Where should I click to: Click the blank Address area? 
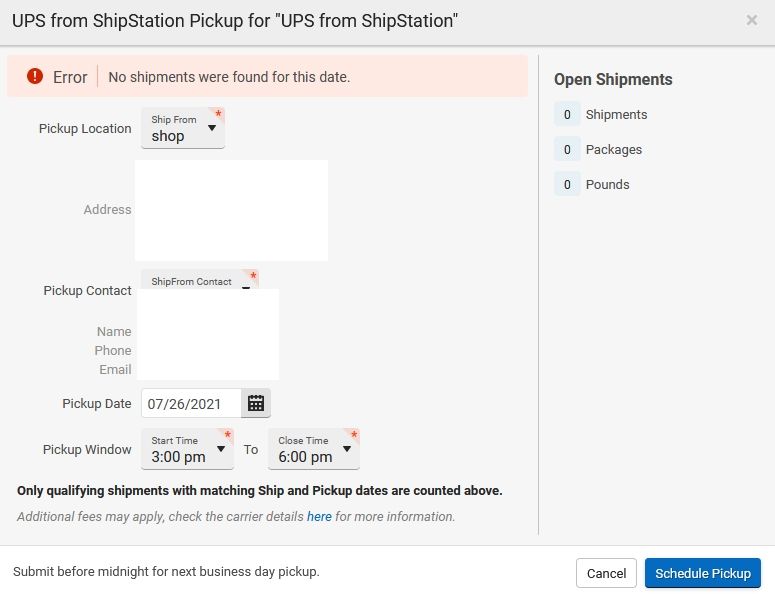(231, 210)
